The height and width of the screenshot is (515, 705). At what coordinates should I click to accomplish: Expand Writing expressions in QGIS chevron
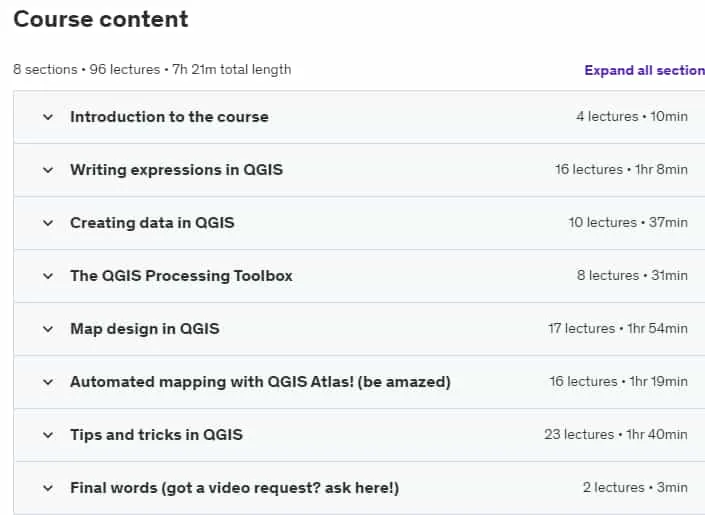(48, 170)
